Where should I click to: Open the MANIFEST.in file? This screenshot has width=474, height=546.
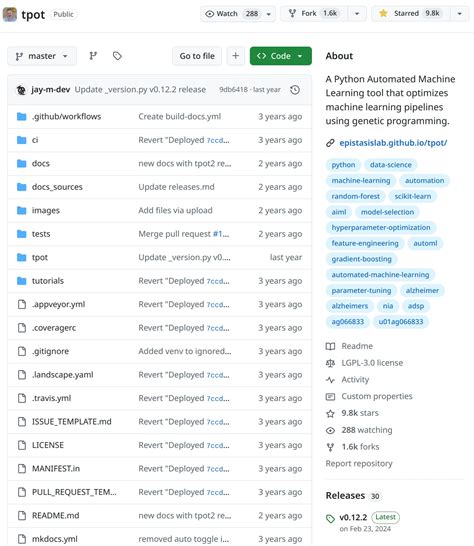click(56, 469)
